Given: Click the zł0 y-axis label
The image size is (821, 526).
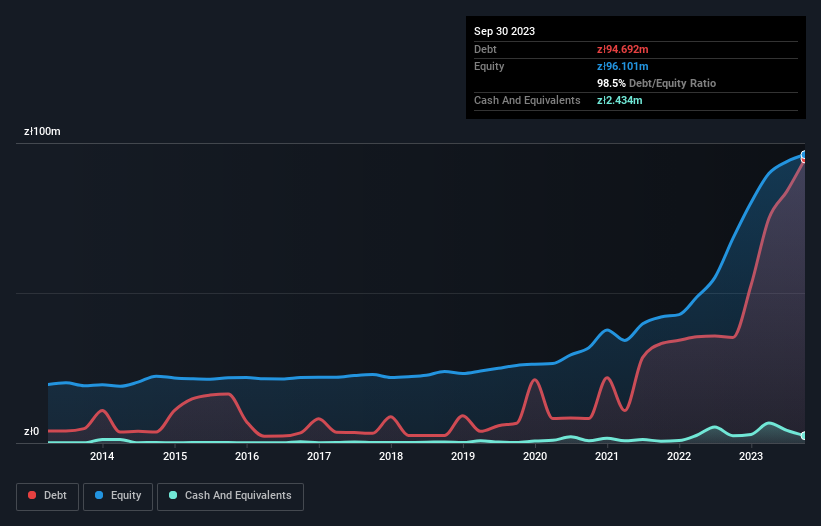Looking at the screenshot, I should [31, 431].
